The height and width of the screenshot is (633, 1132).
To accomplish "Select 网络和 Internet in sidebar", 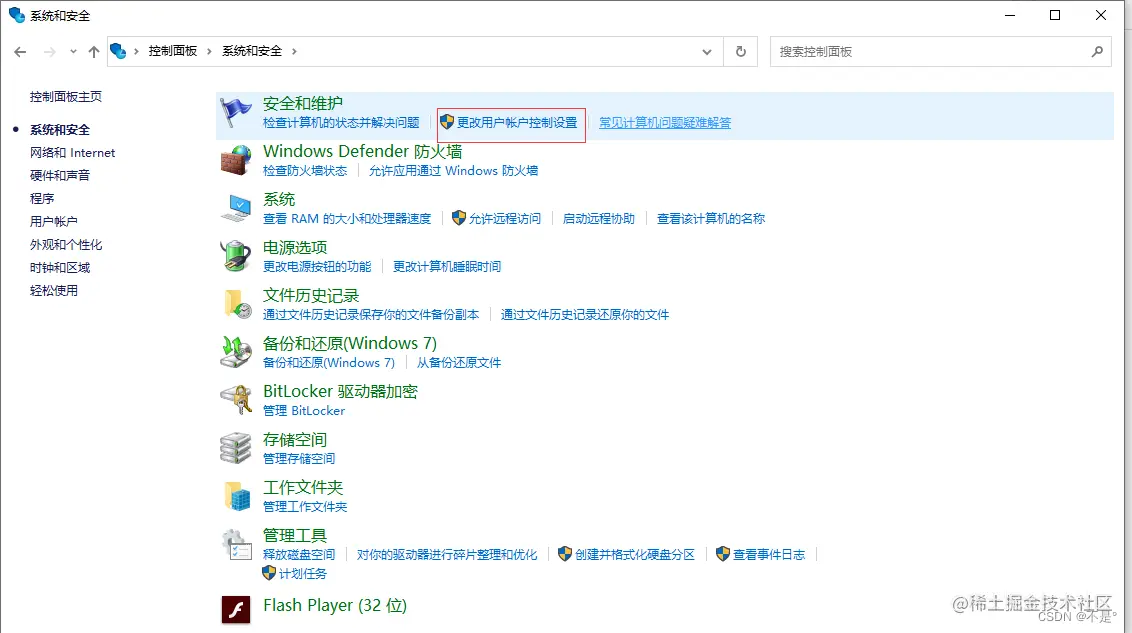I will tap(72, 152).
